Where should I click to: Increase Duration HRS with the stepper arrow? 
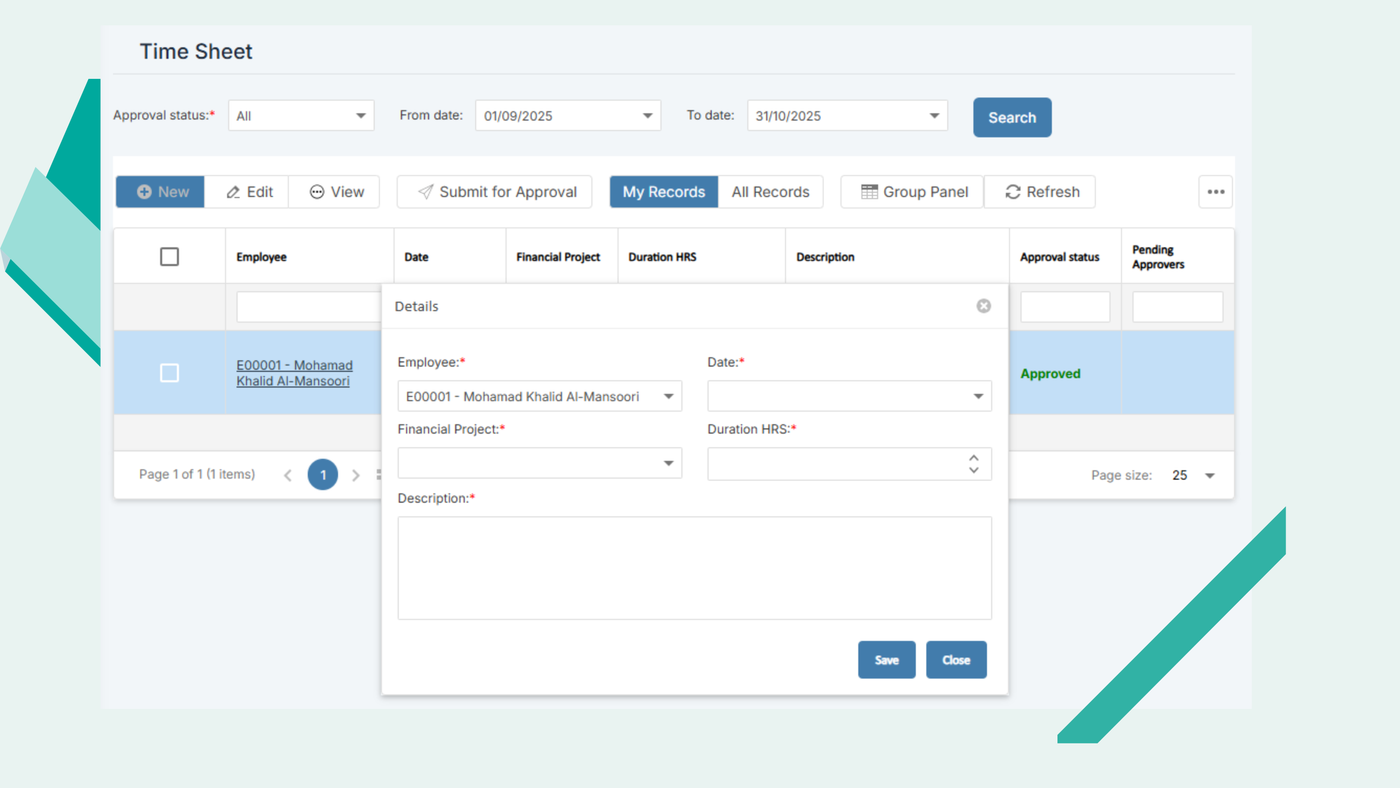[974, 458]
